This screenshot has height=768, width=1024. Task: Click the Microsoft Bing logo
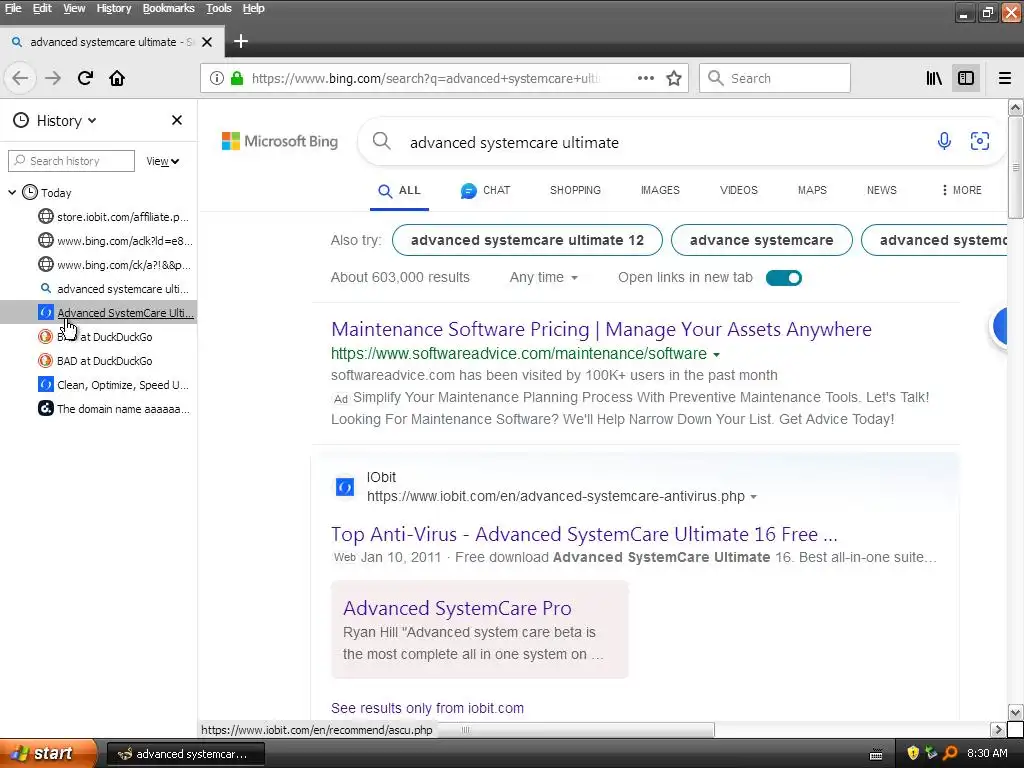280,141
